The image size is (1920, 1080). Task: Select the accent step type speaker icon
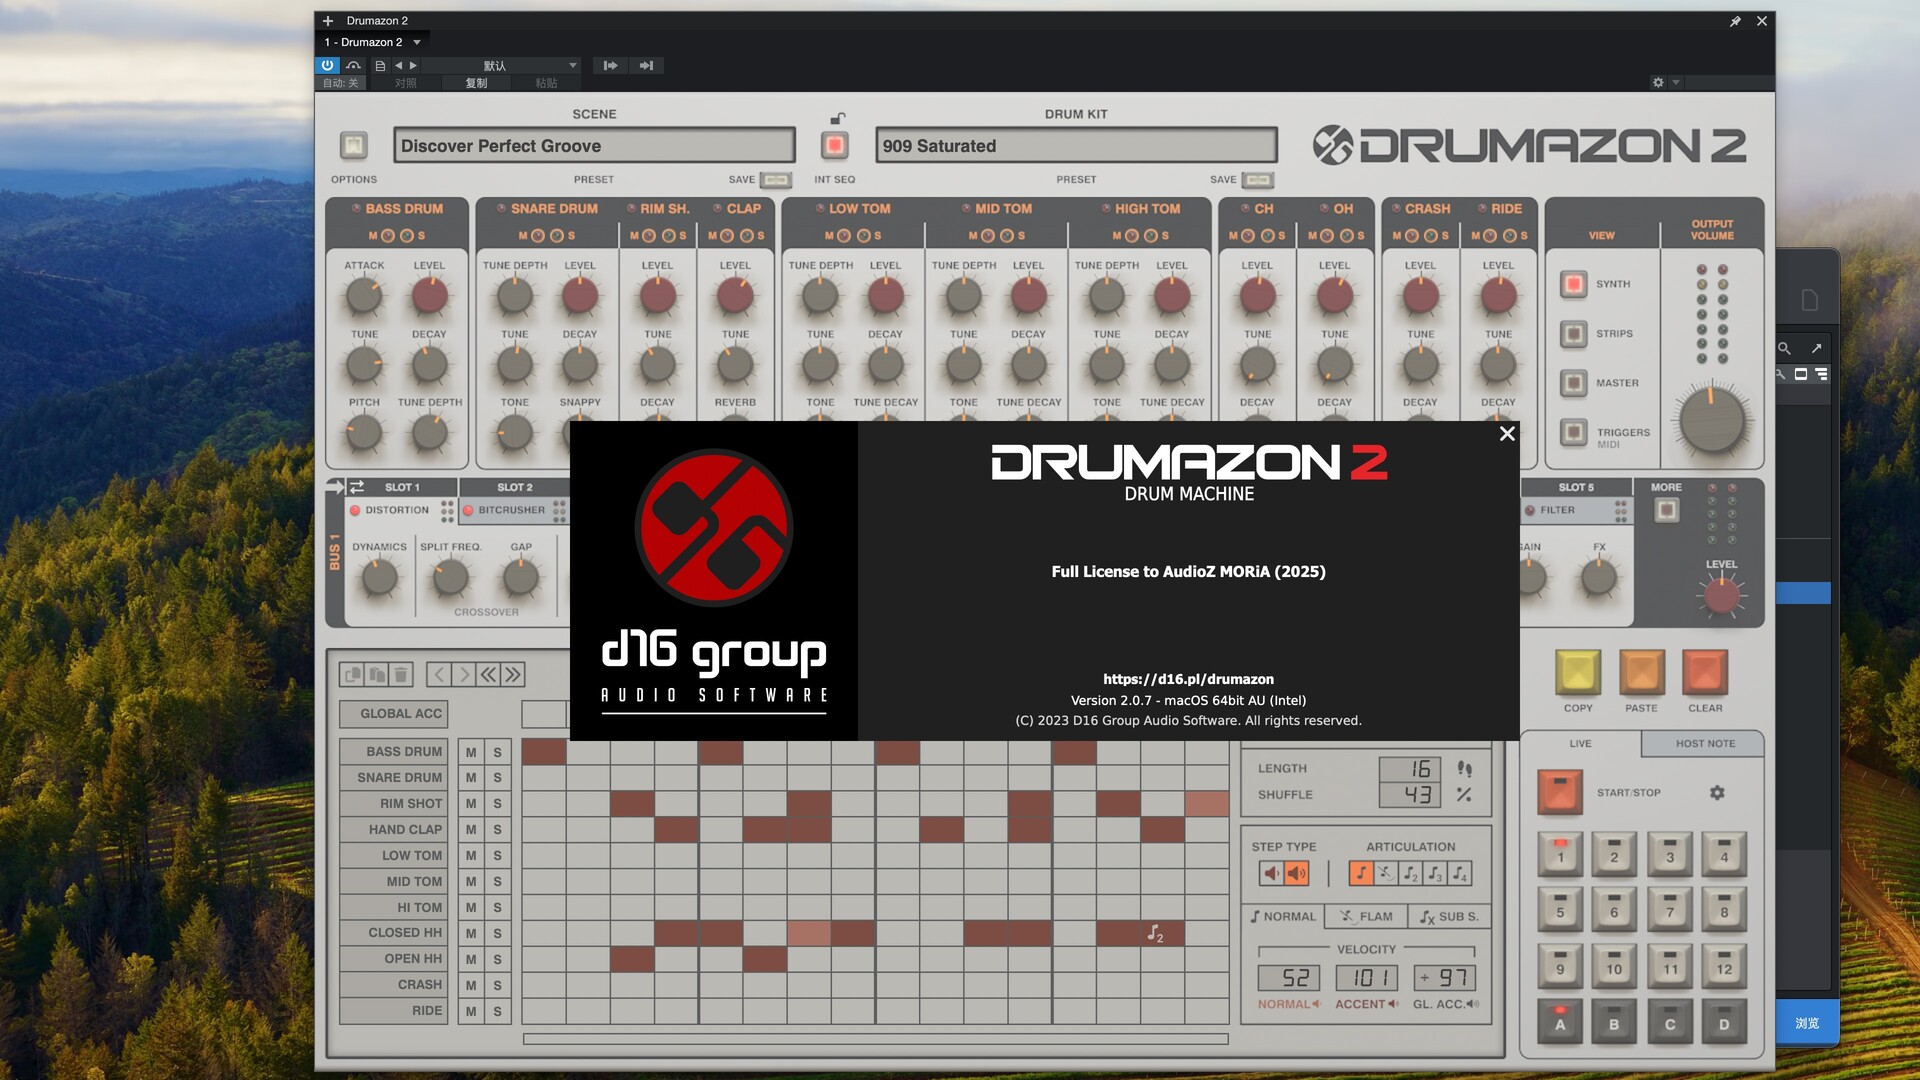tap(1296, 873)
